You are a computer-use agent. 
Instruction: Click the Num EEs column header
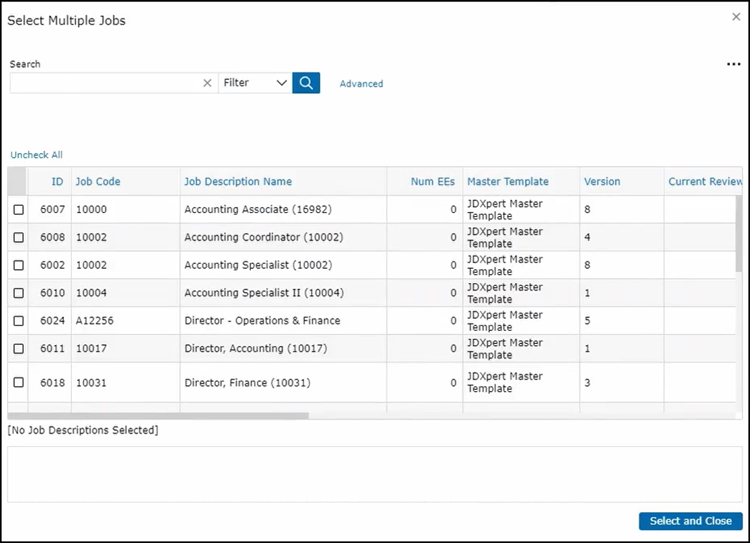[x=432, y=182]
